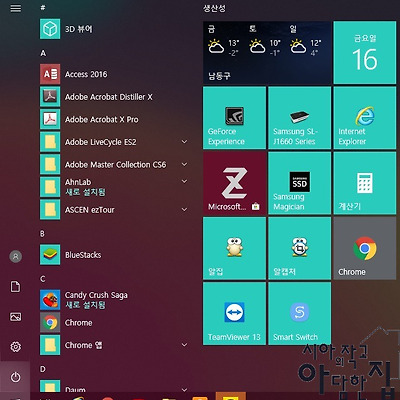Open Adobe Acrobat X Pro
Screen dimensions: 400x400
113,119
